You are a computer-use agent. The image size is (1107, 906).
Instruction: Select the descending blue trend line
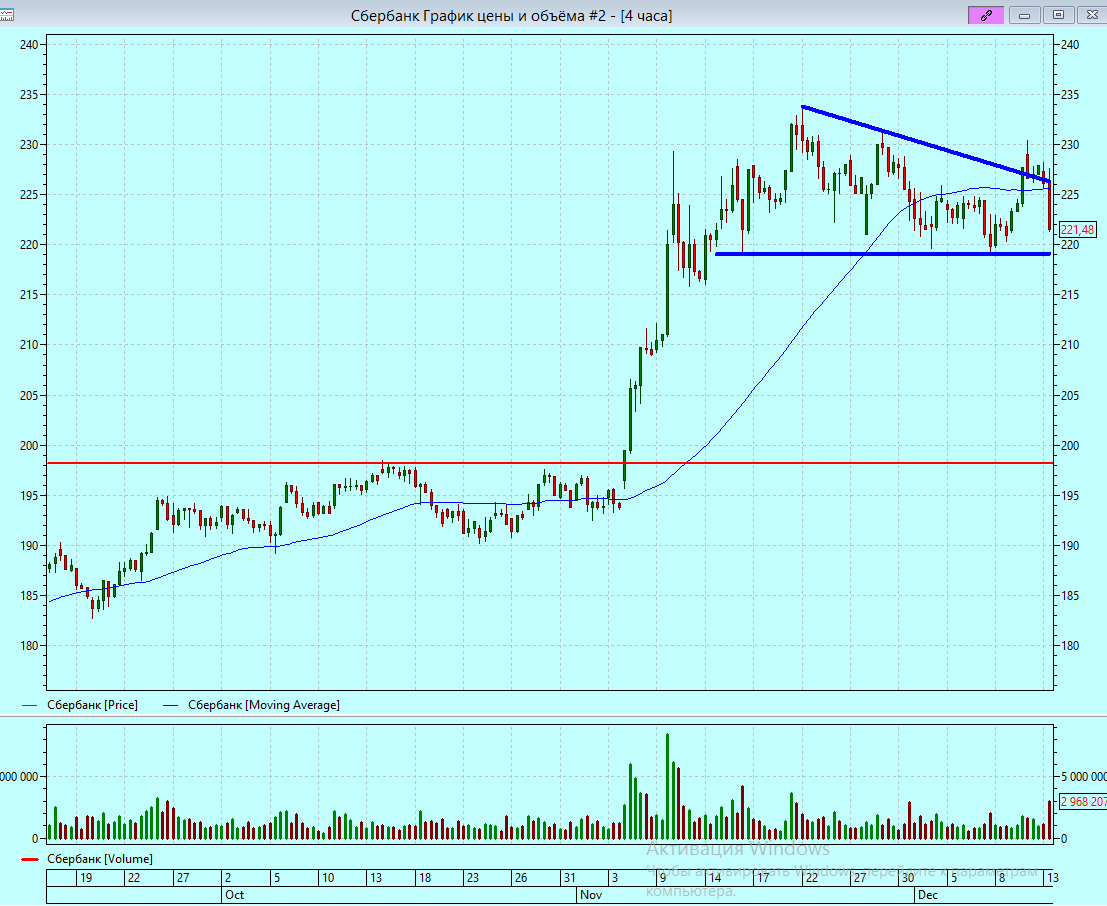coord(926,145)
